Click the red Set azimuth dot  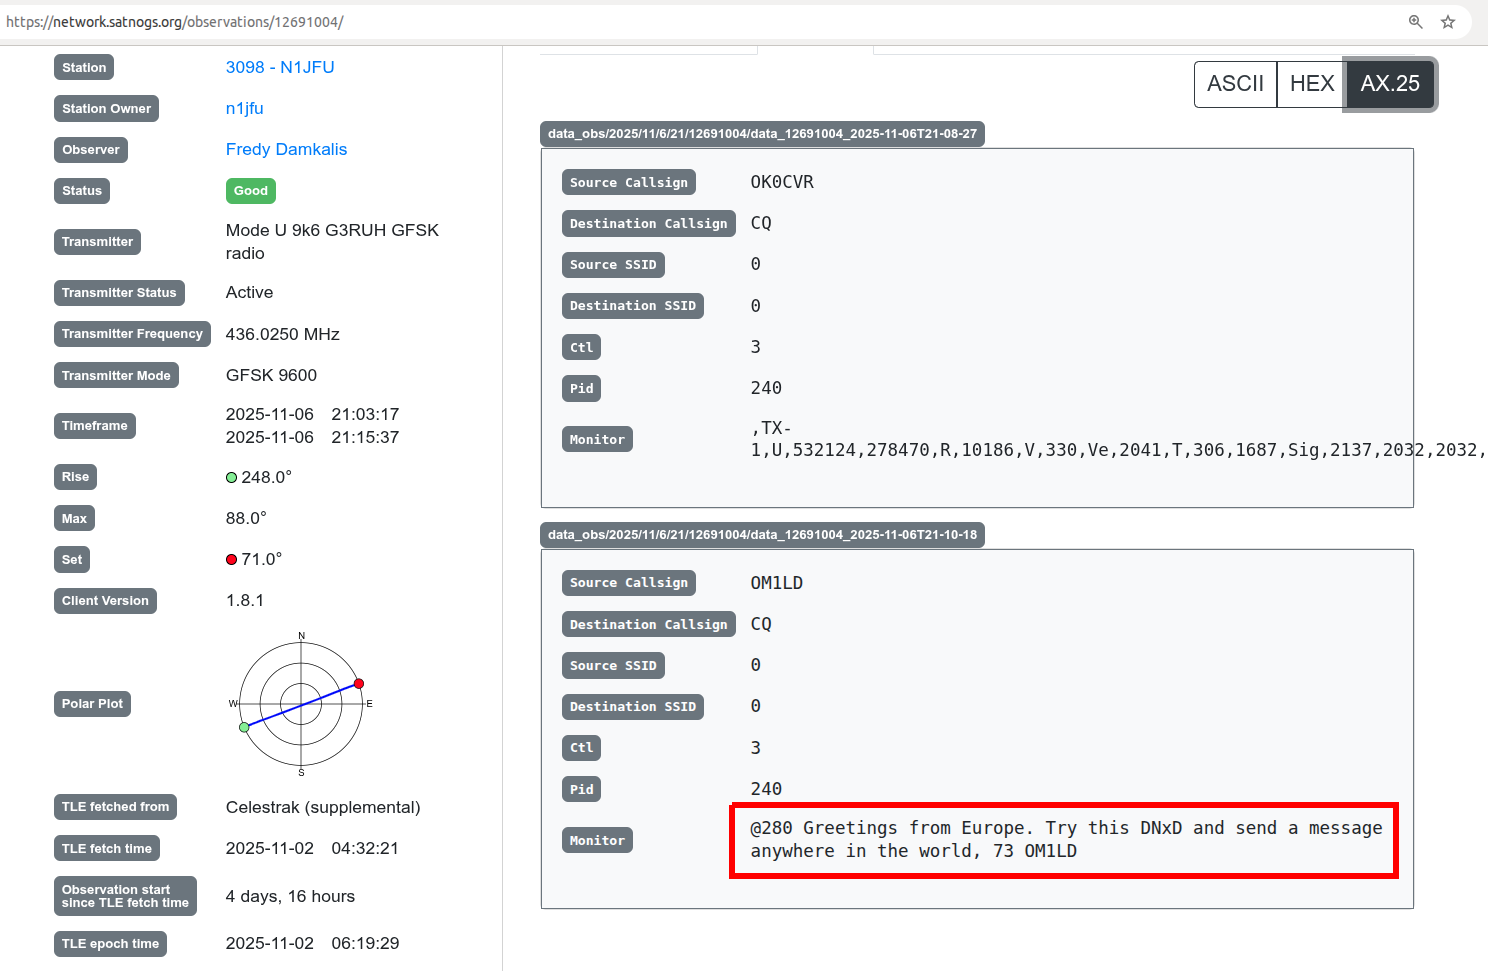231,560
